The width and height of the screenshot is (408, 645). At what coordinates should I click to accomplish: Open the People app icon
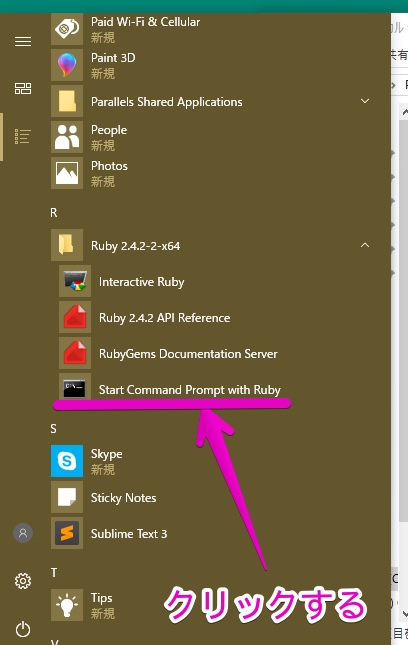67,137
